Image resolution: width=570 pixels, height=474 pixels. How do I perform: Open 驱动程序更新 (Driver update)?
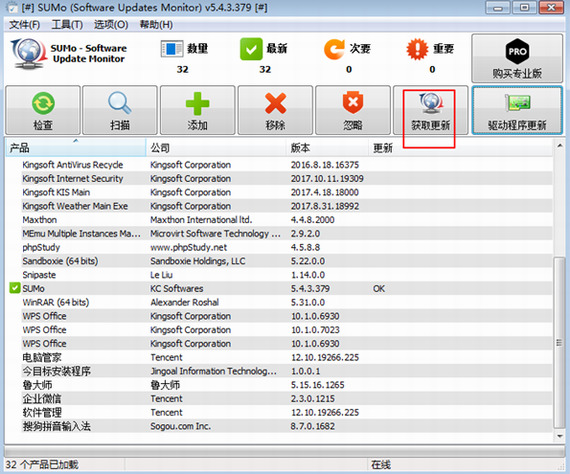[x=517, y=110]
